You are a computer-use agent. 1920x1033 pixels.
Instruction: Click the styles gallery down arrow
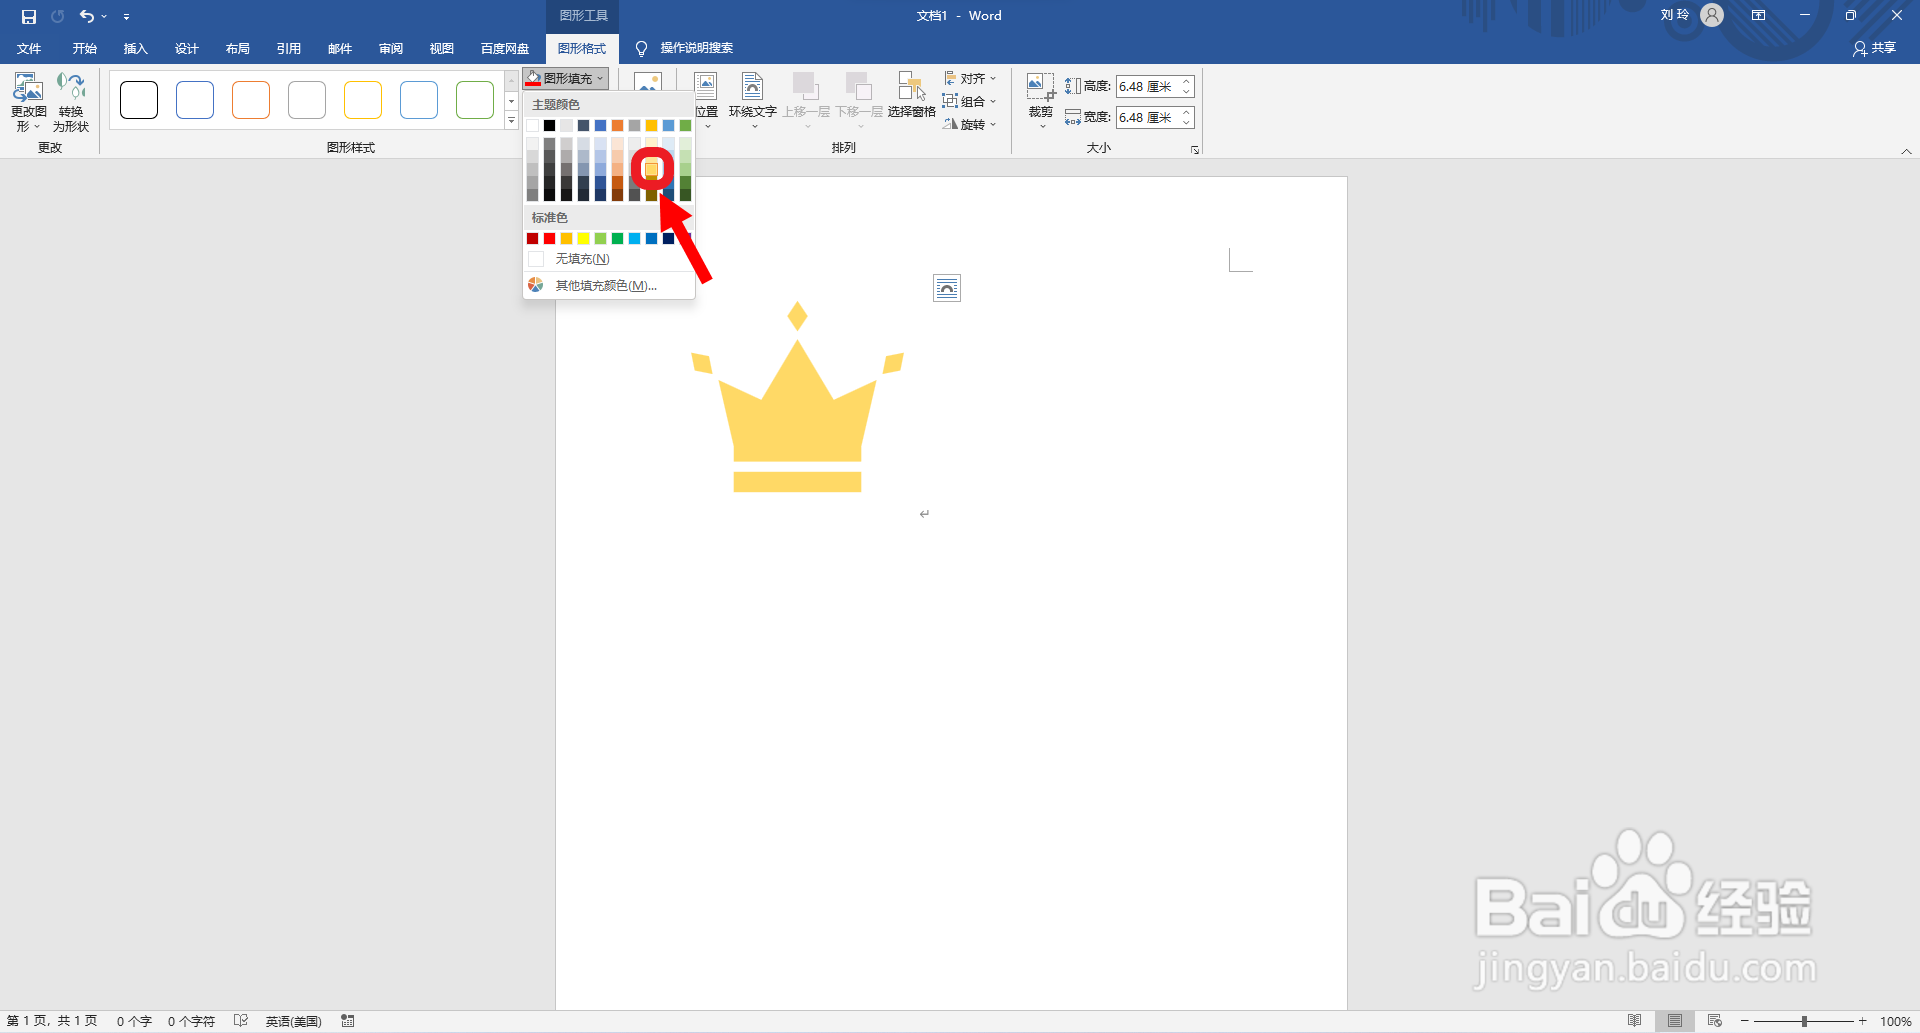(511, 101)
